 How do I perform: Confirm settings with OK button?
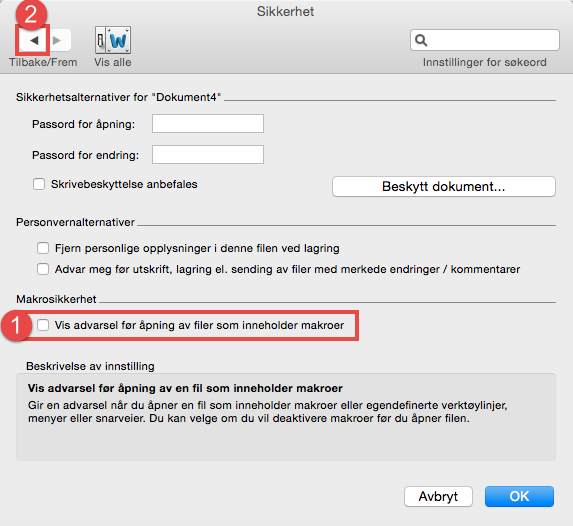[519, 496]
